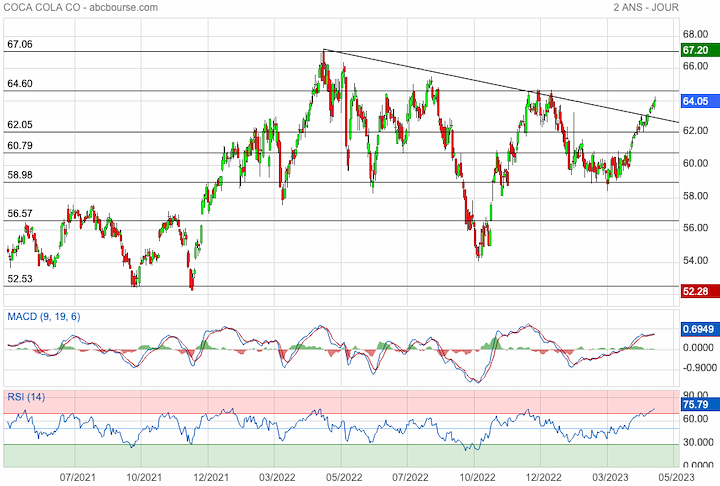The width and height of the screenshot is (720, 486).
Task: Click the 68.00 price axis label
Action: (x=695, y=34)
